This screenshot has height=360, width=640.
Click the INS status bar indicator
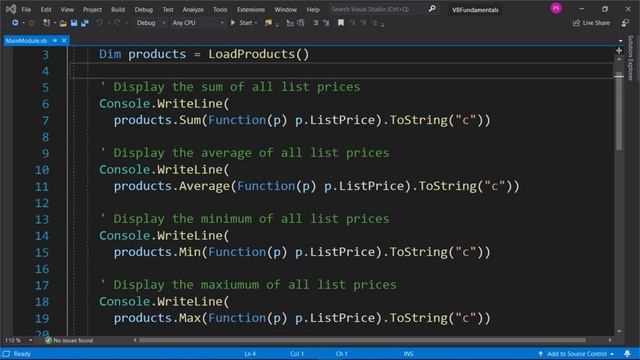coord(408,354)
